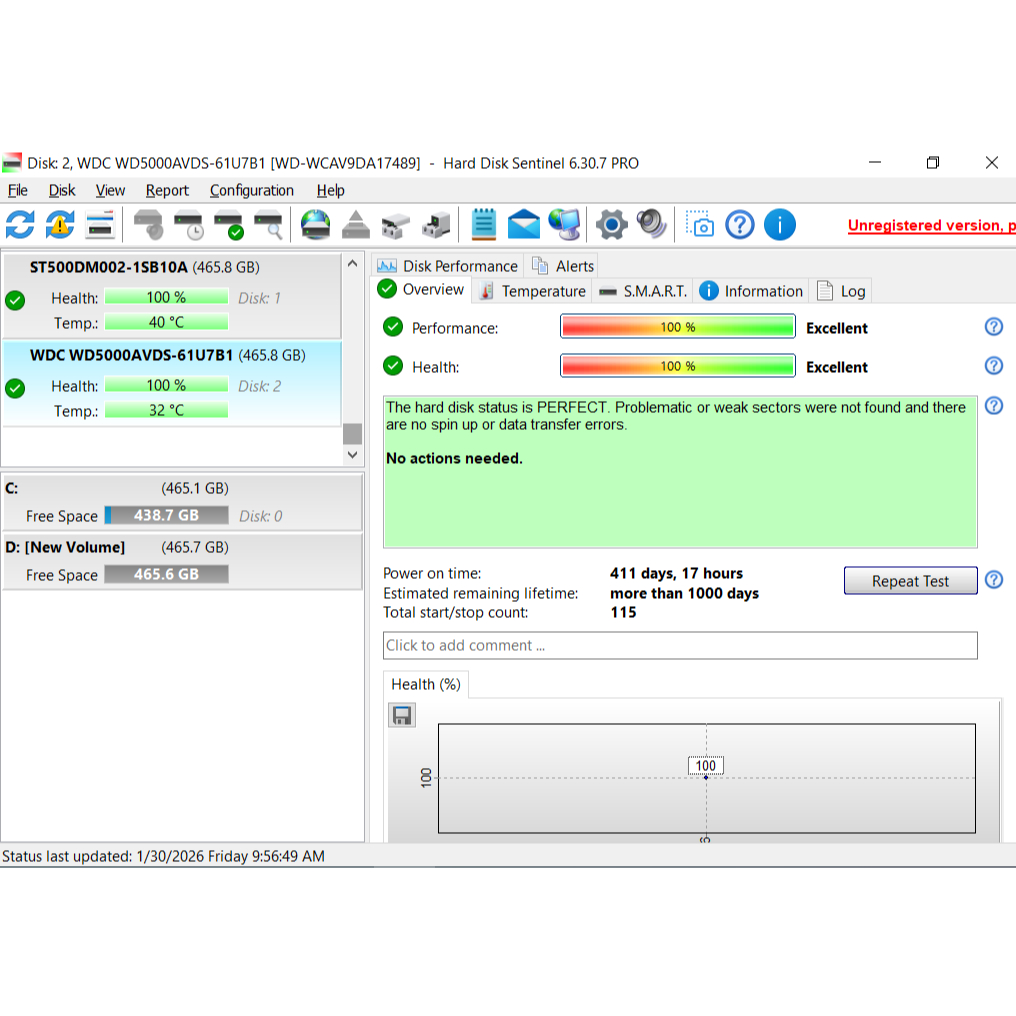Click the disk icon with green checkmark
This screenshot has width=1016, height=1016.
point(228,224)
